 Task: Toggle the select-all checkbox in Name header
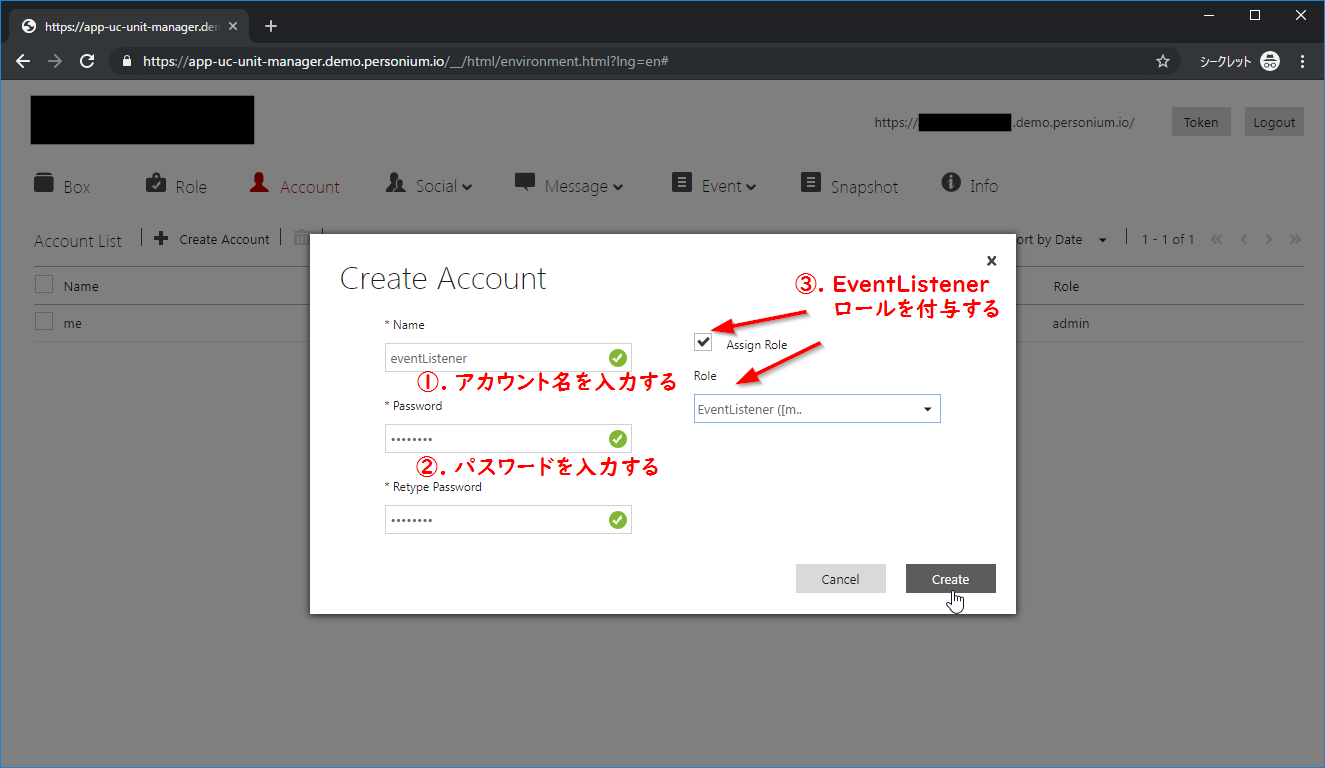click(x=43, y=284)
